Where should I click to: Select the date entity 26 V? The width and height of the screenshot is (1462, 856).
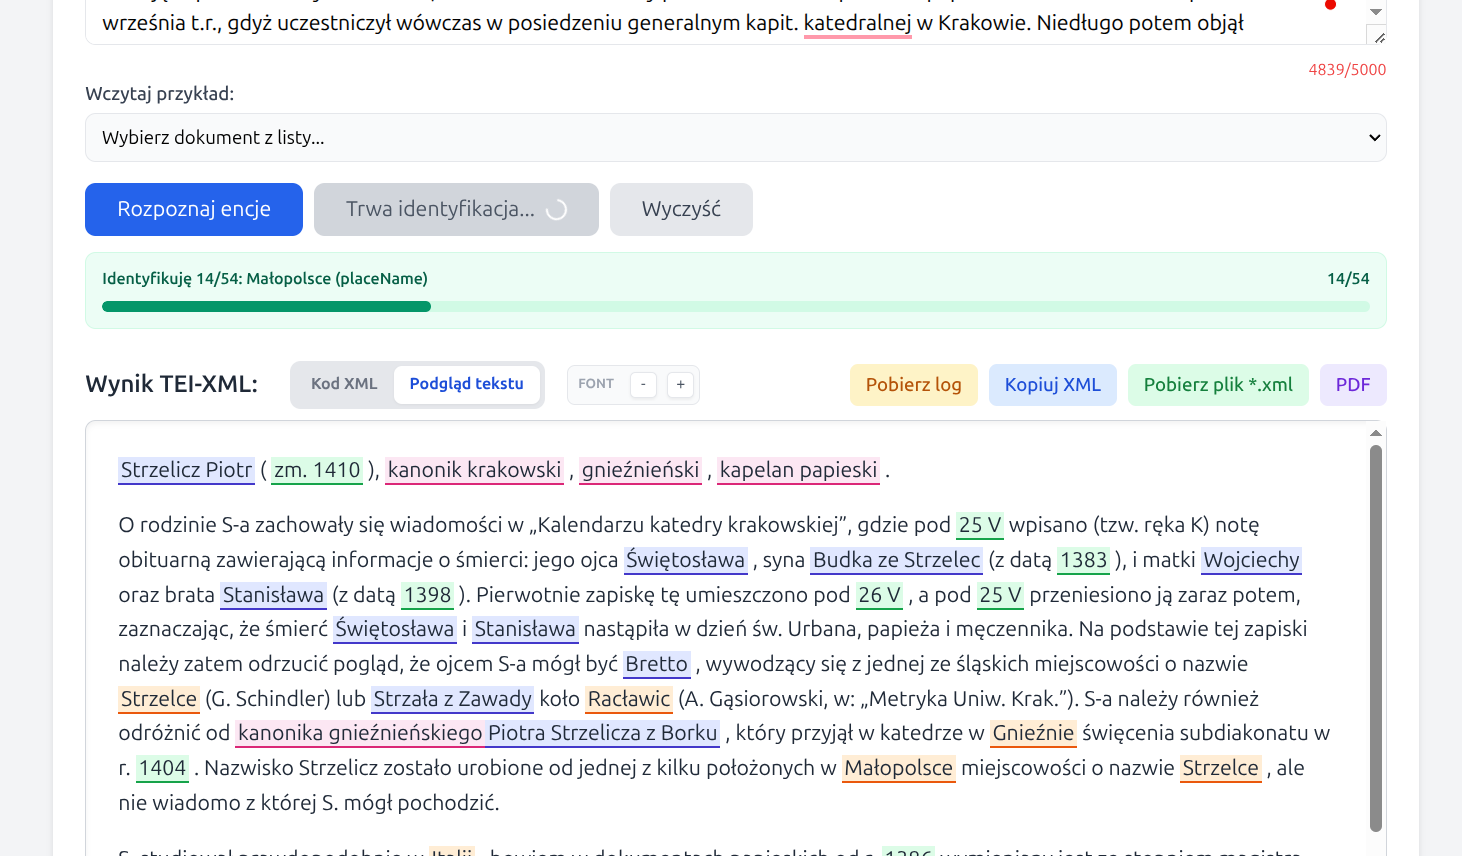(x=880, y=595)
